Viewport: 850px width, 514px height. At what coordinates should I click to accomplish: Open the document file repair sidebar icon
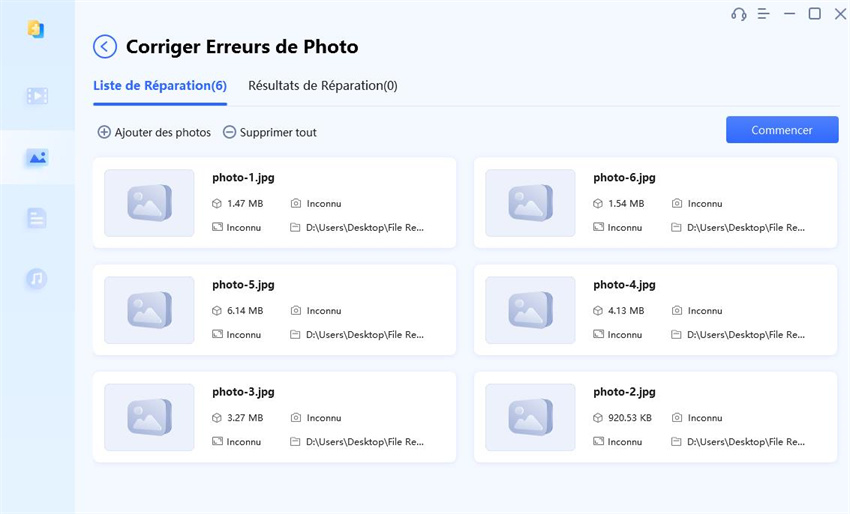[x=37, y=218]
